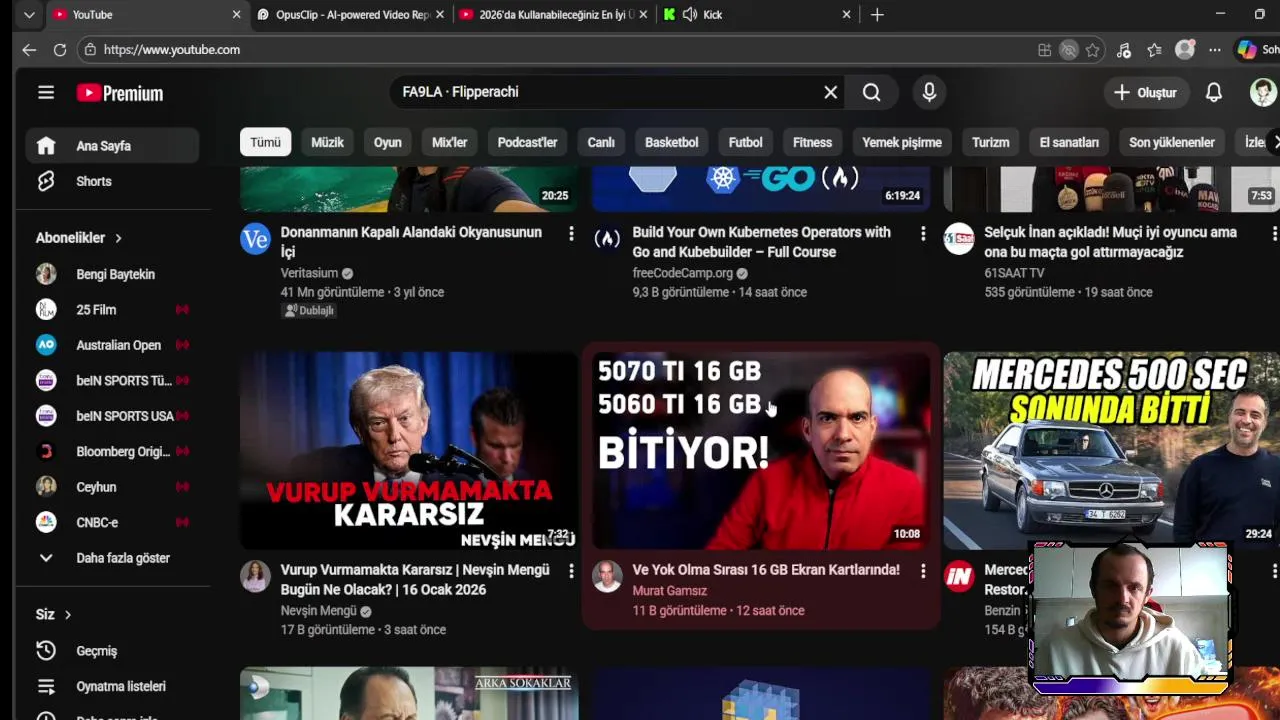Viewport: 1280px width, 720px height.
Task: Open the Vurup Vurmamakta Kararsız thumbnail
Action: click(x=409, y=451)
